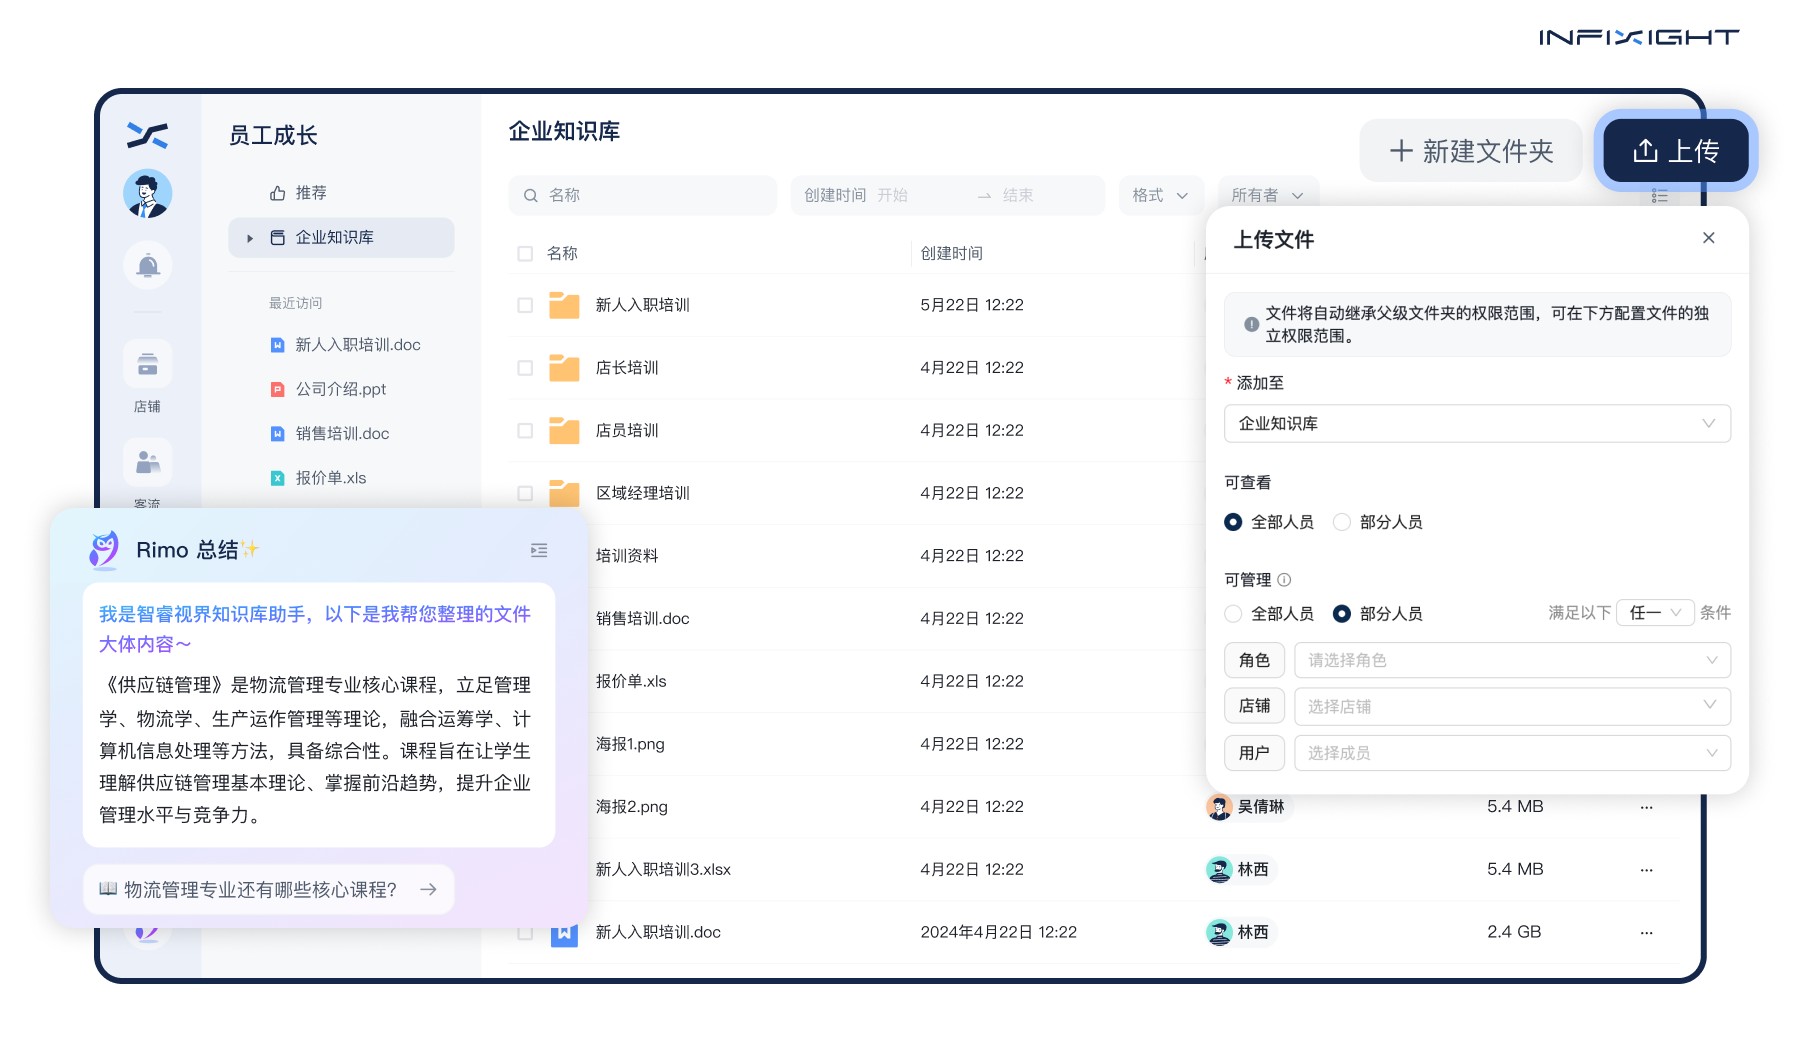The height and width of the screenshot is (1040, 1800).
Task: Check the select-all checkbox in header
Action: point(525,254)
